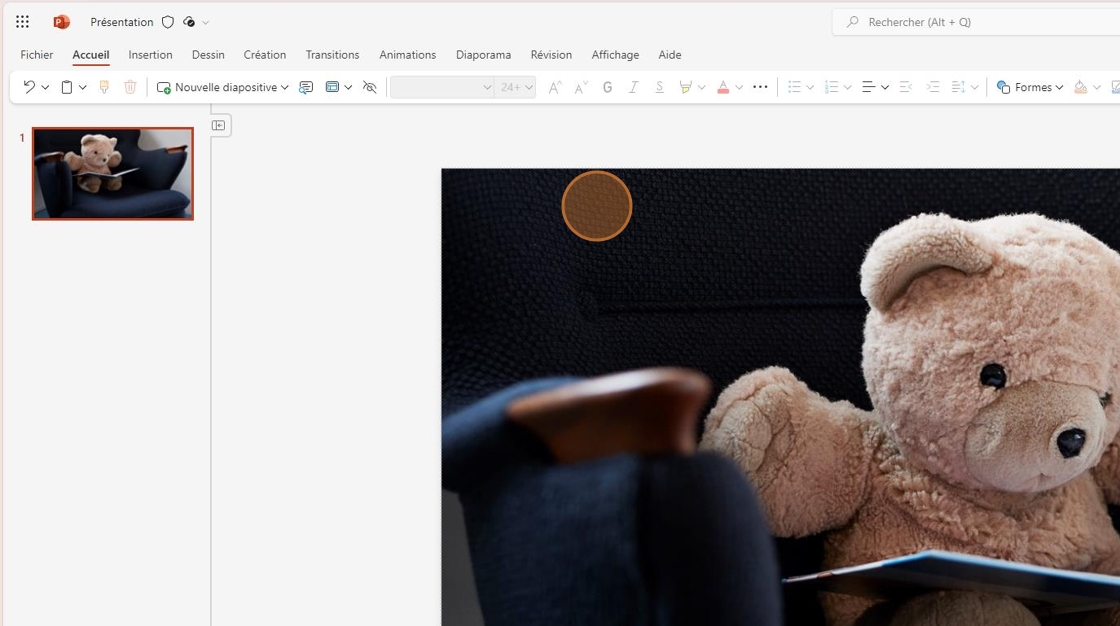Click the font color A swatch
Viewport: 1120px width, 626px height.
723,87
